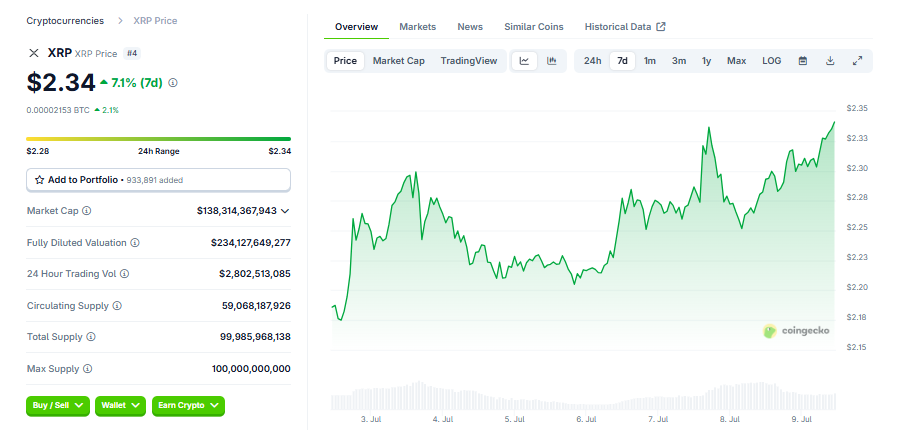
Task: Click the $2.28 range low value
Action: 37,151
